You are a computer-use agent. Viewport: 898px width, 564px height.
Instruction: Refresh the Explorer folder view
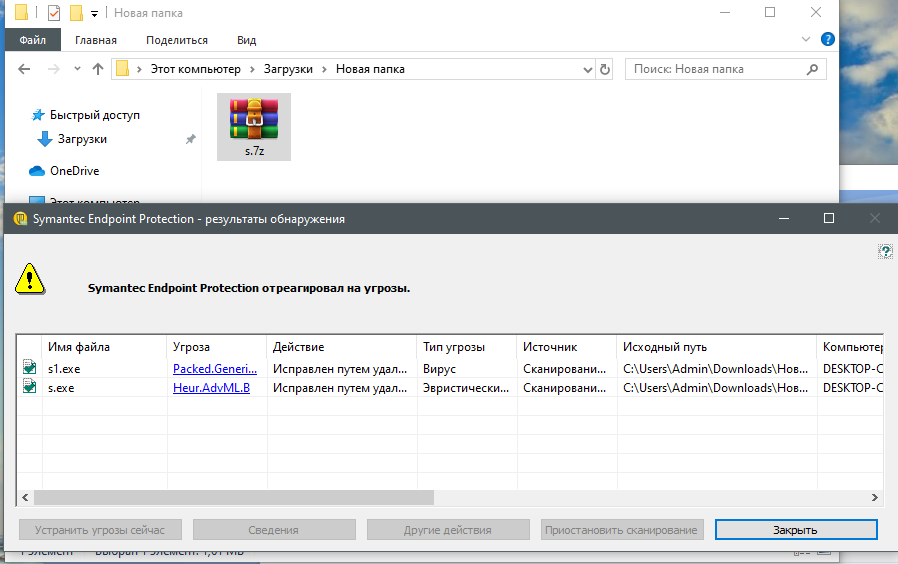click(x=605, y=69)
